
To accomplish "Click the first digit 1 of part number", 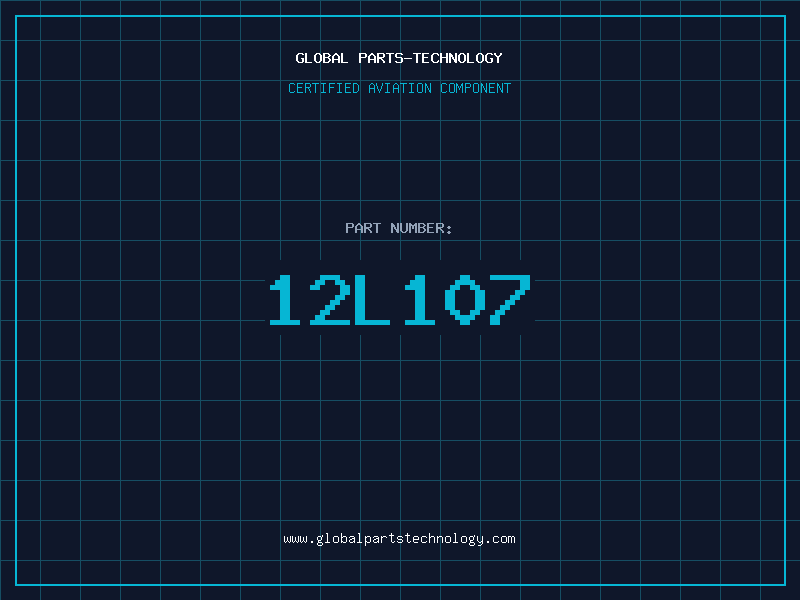I will point(285,299).
